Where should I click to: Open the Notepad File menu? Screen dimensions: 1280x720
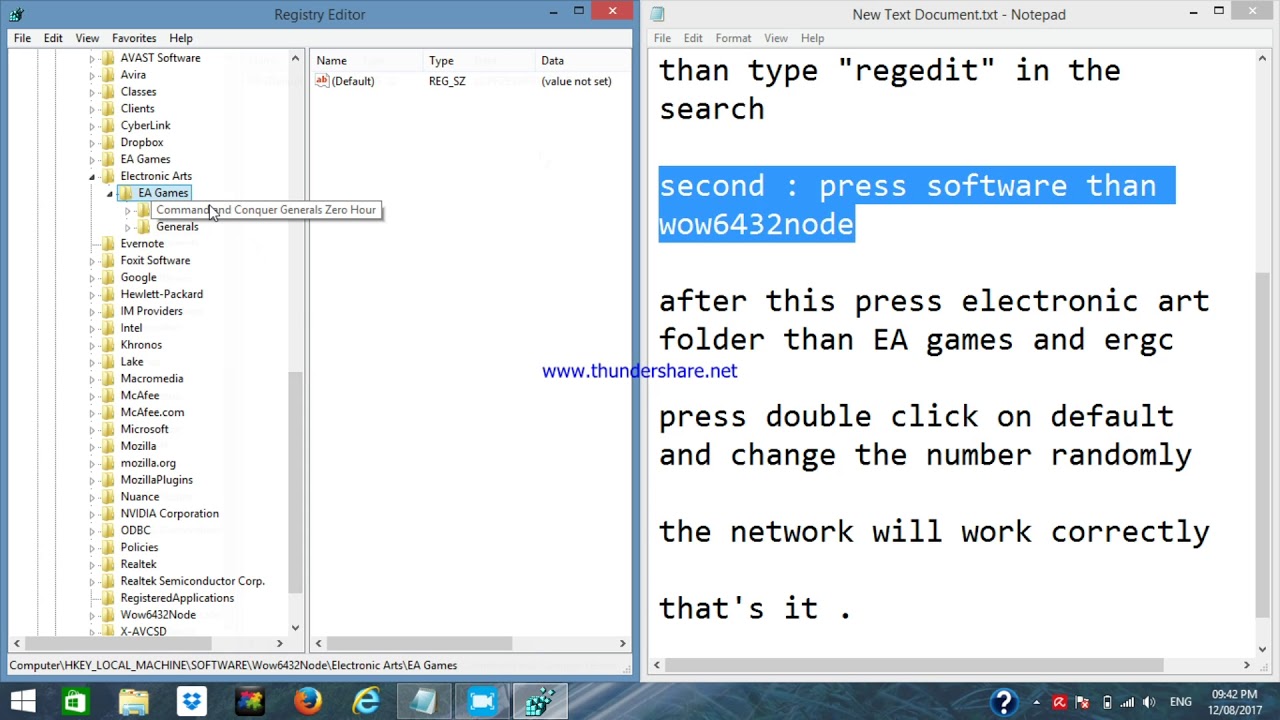(662, 38)
